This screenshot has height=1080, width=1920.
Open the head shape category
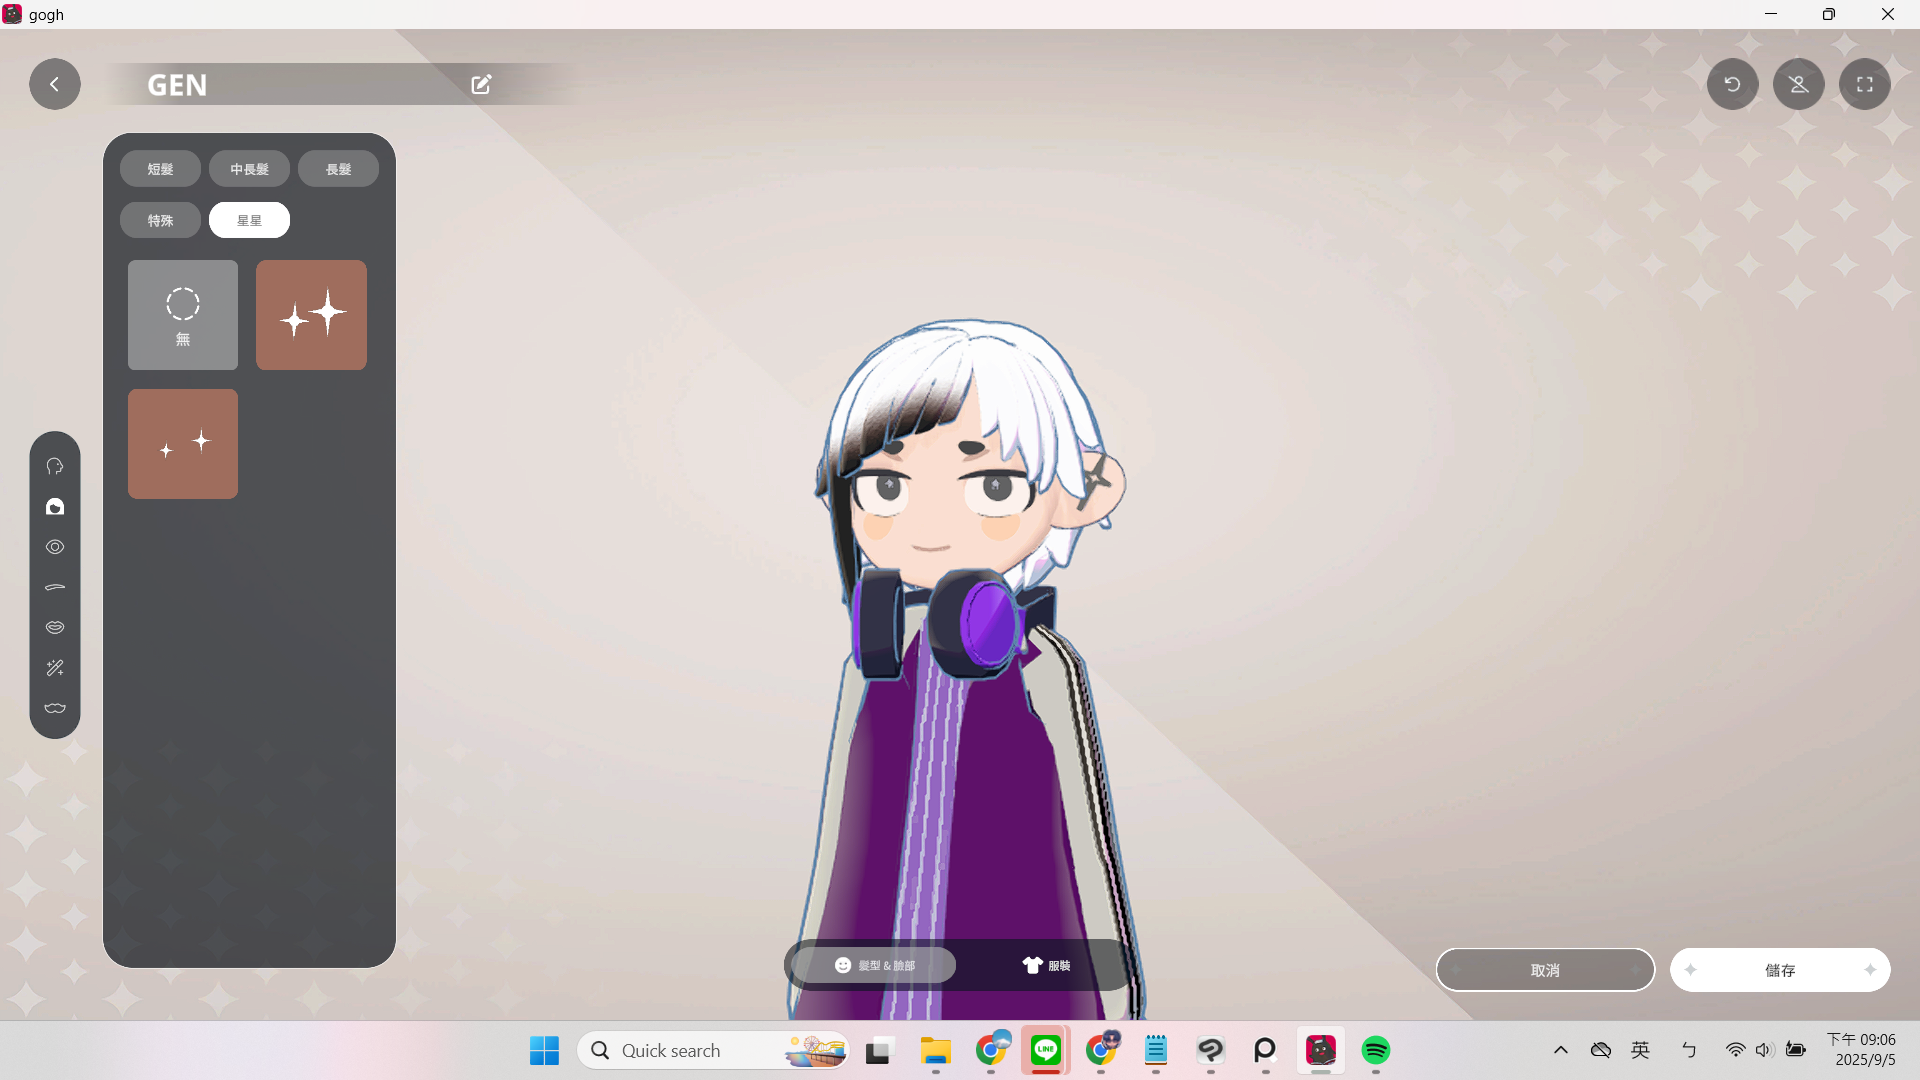click(x=55, y=467)
